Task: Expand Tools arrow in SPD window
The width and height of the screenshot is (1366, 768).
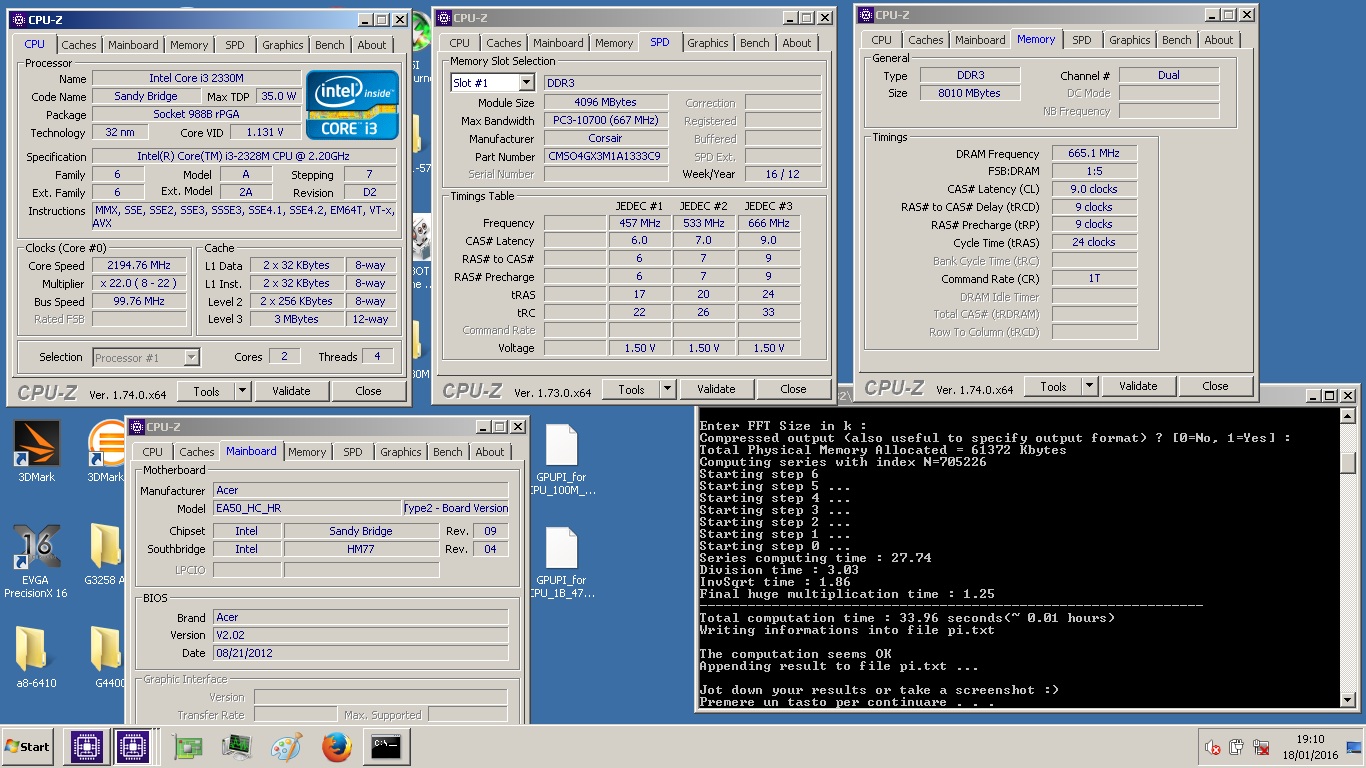Action: click(x=666, y=389)
